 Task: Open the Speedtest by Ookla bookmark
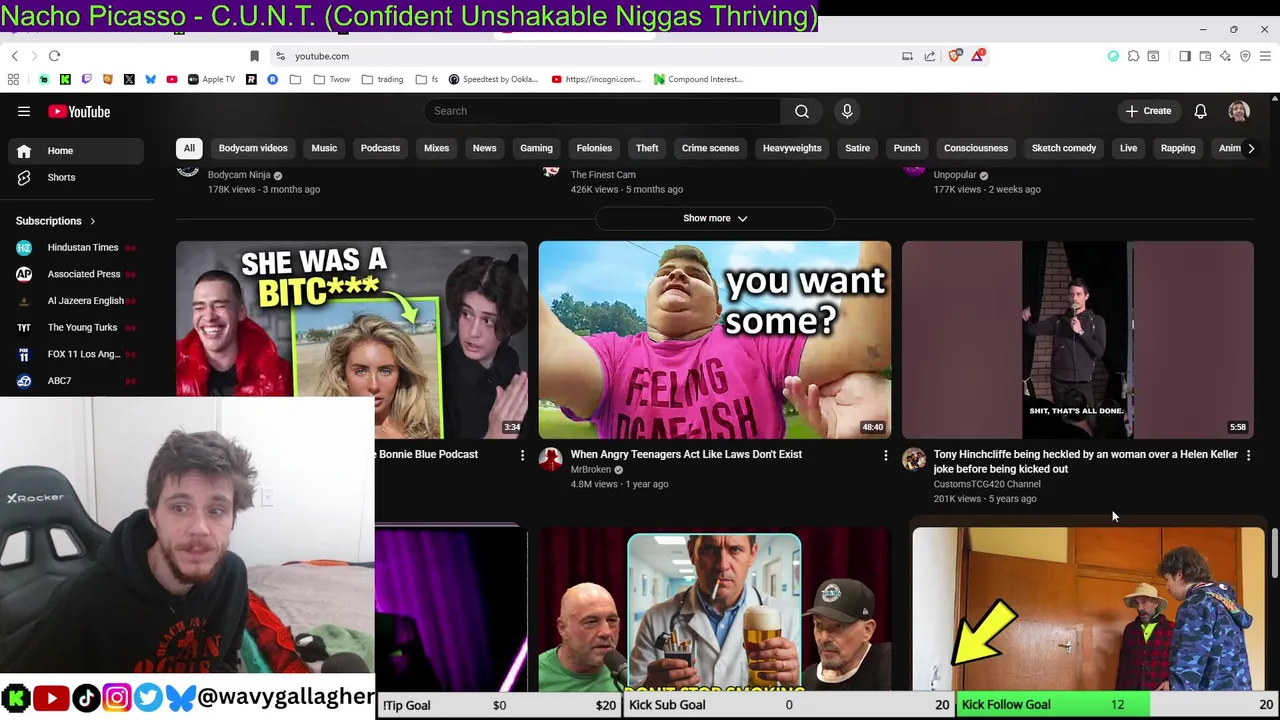pos(493,79)
